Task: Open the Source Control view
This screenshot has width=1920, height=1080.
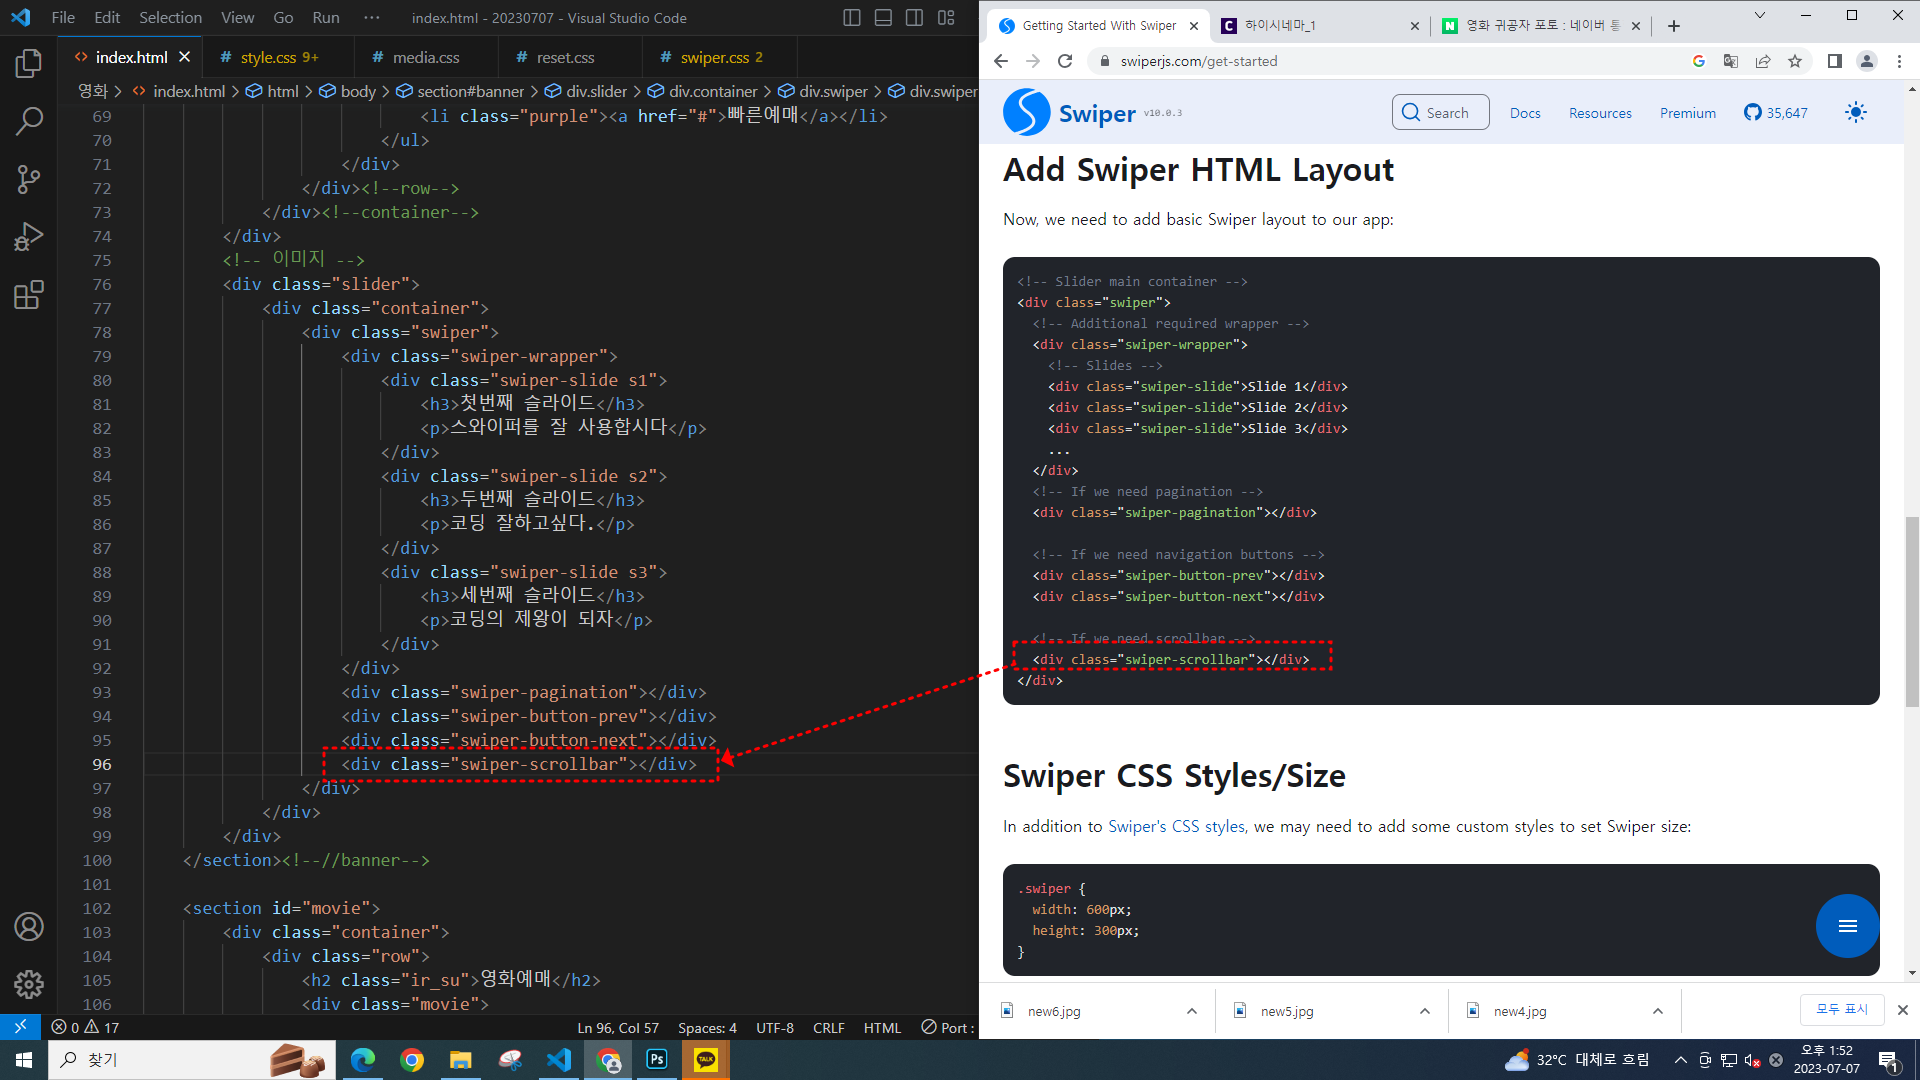Action: pos(29,179)
